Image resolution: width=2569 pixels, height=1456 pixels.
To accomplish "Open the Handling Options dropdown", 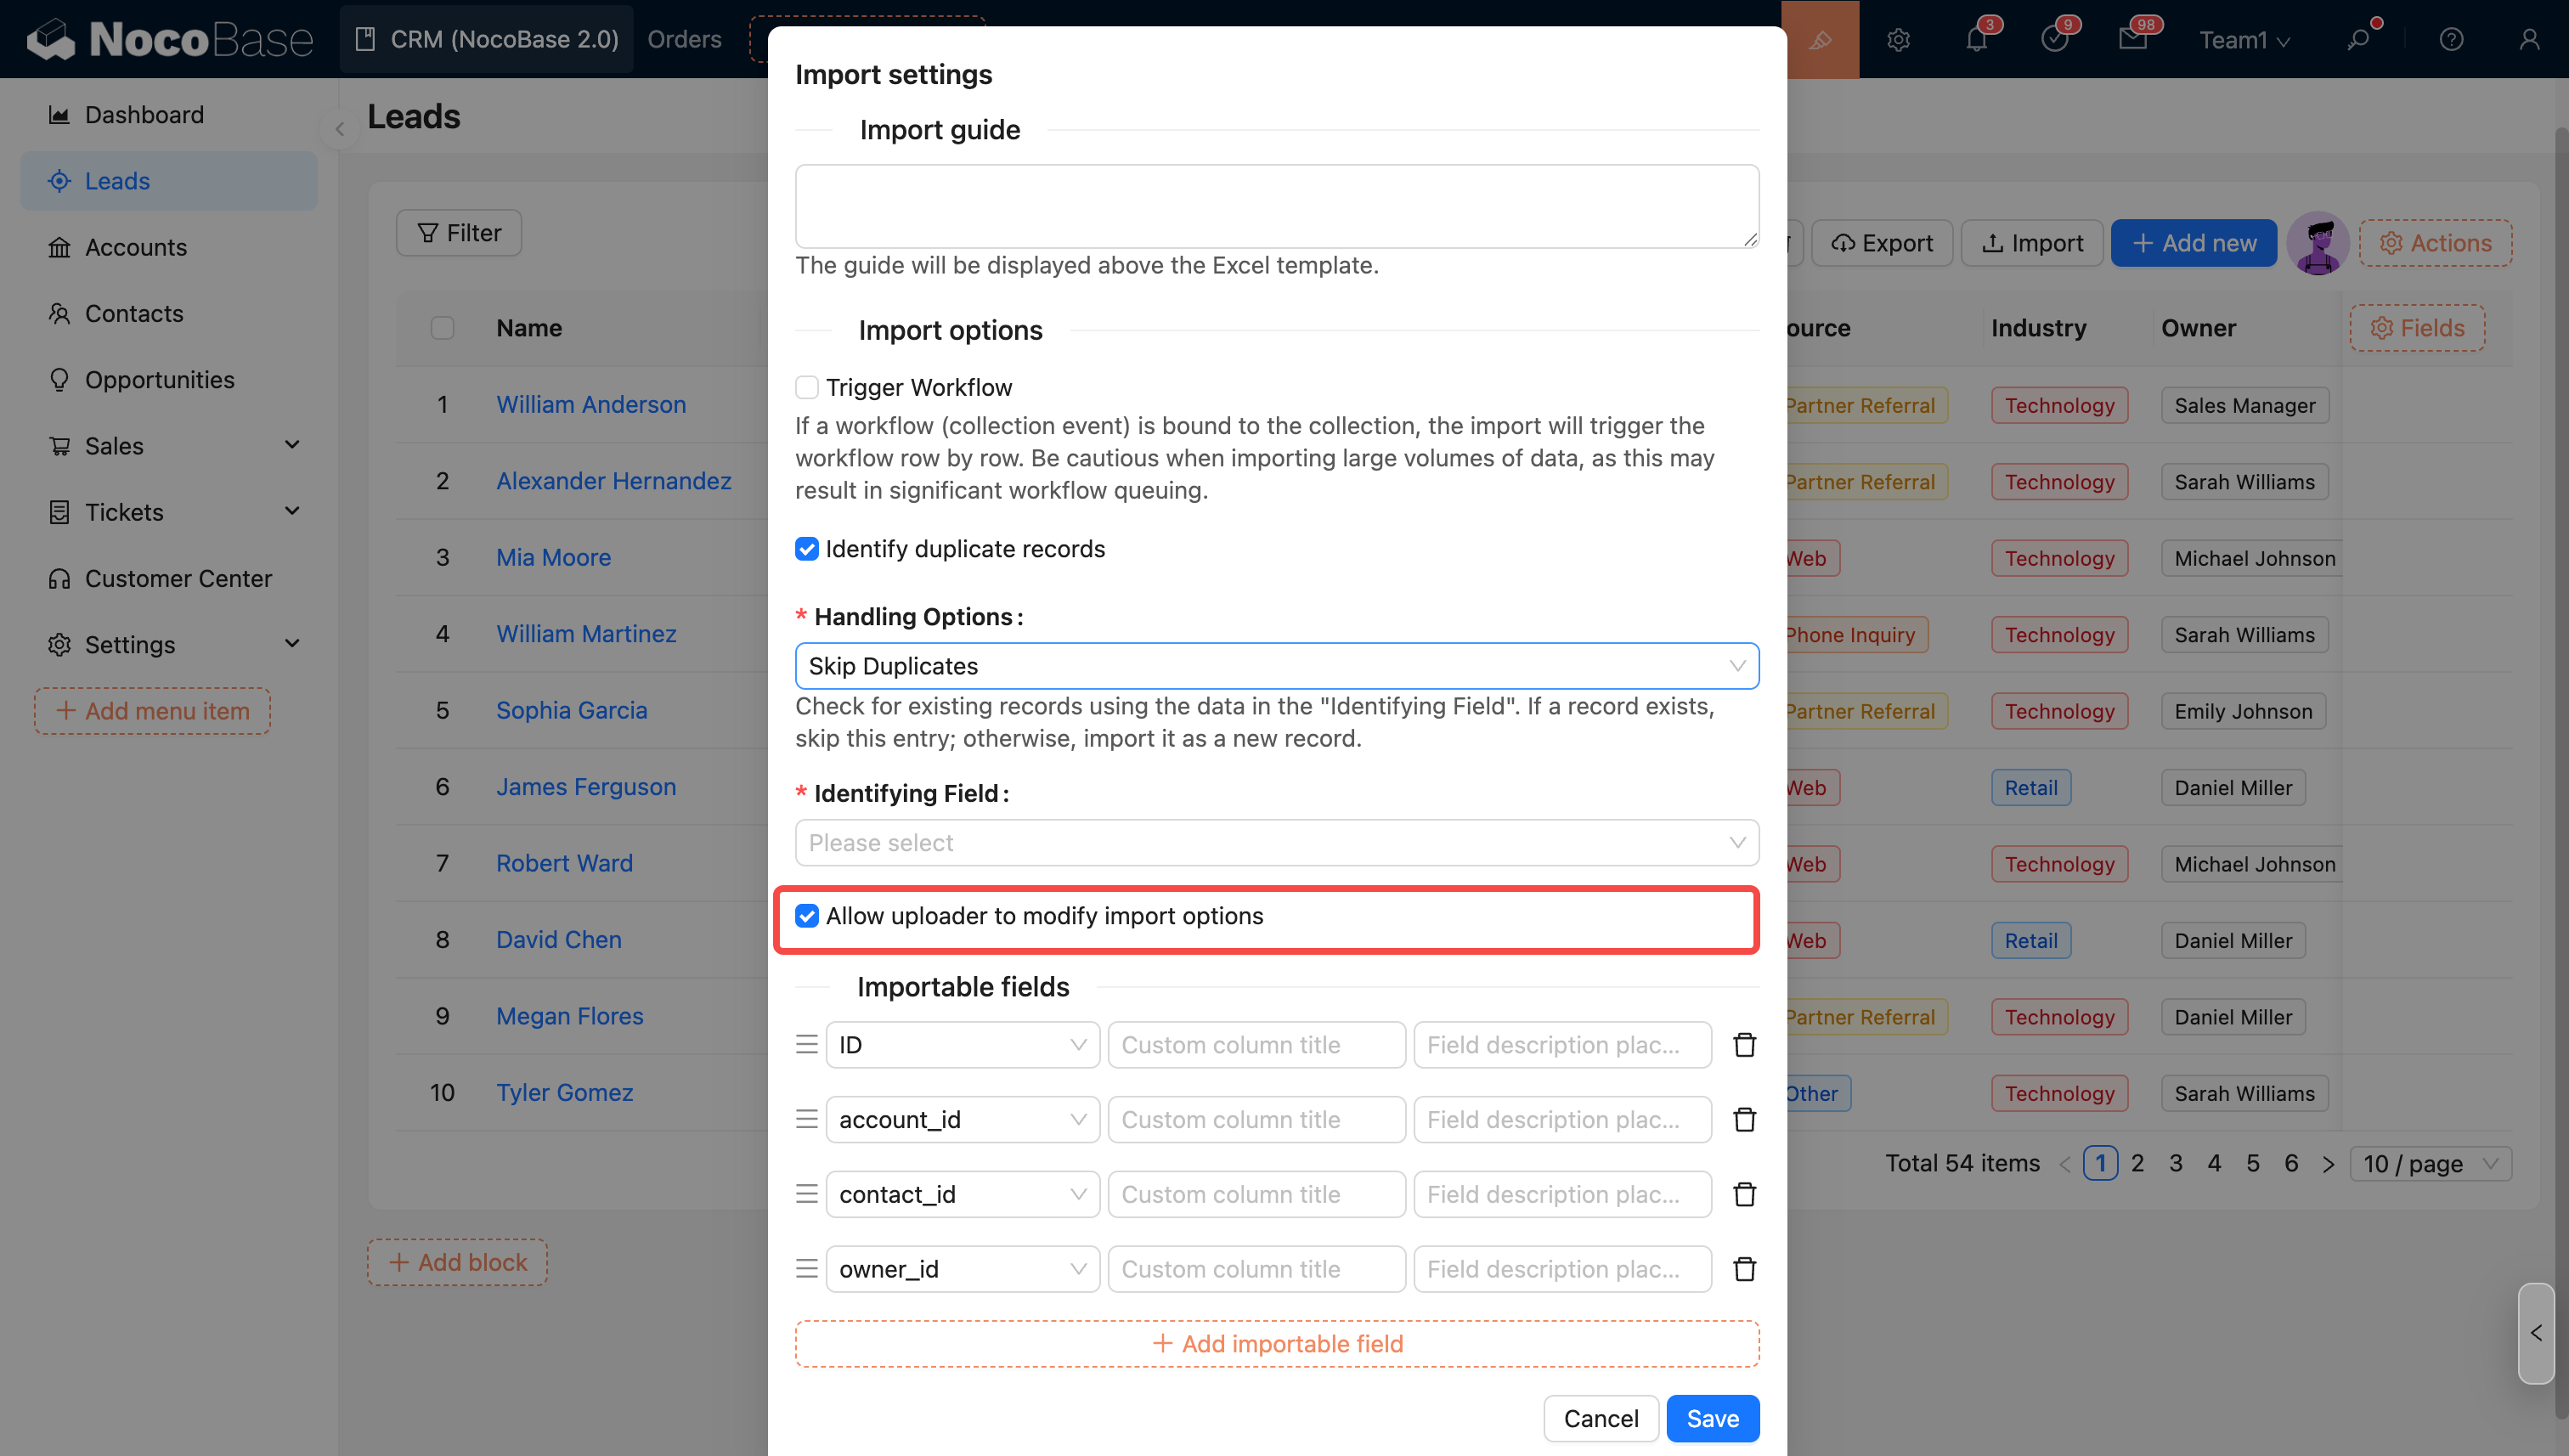I will click(x=1276, y=666).
